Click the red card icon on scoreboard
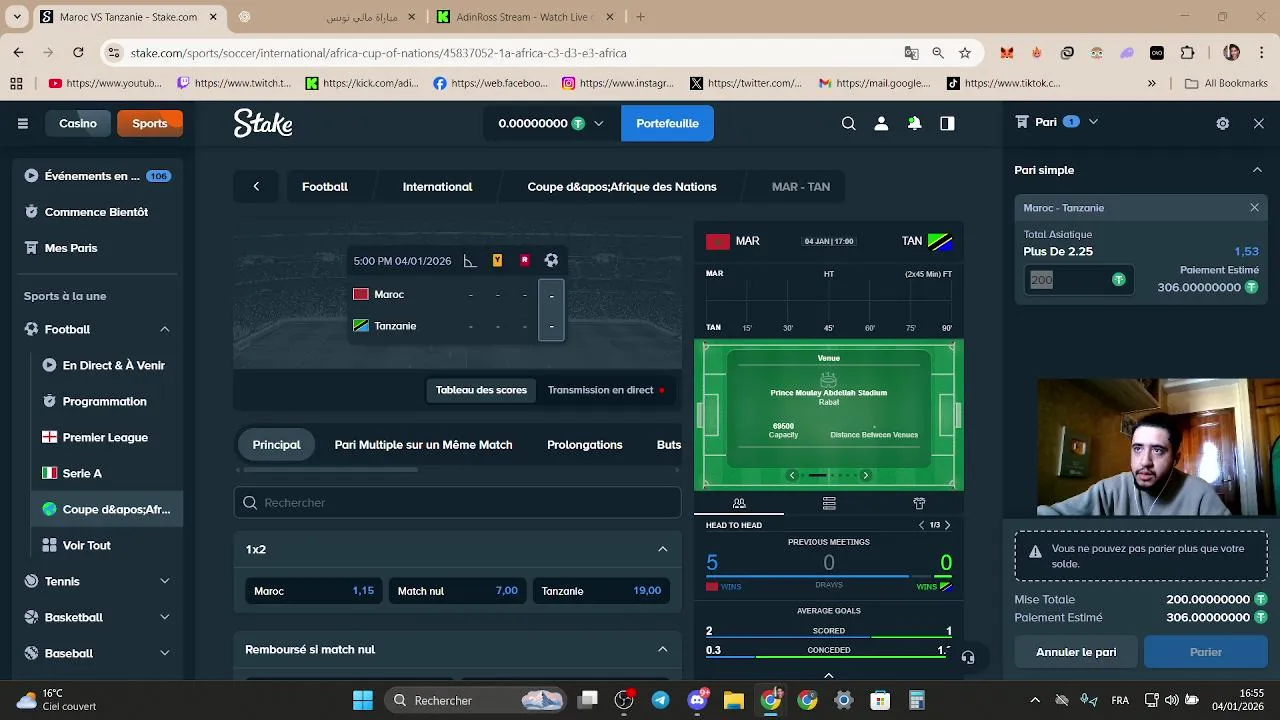The width and height of the screenshot is (1280, 720). 524,261
